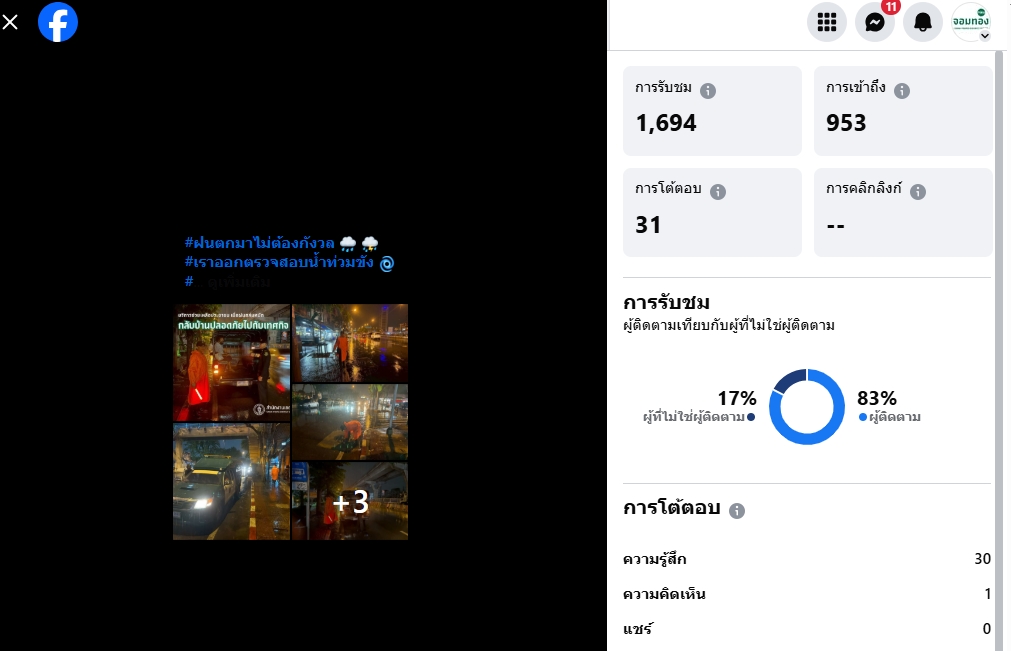
Task: Click the #ฝนตกมาไม่ต้องกังวล hashtag
Action: pos(259,243)
